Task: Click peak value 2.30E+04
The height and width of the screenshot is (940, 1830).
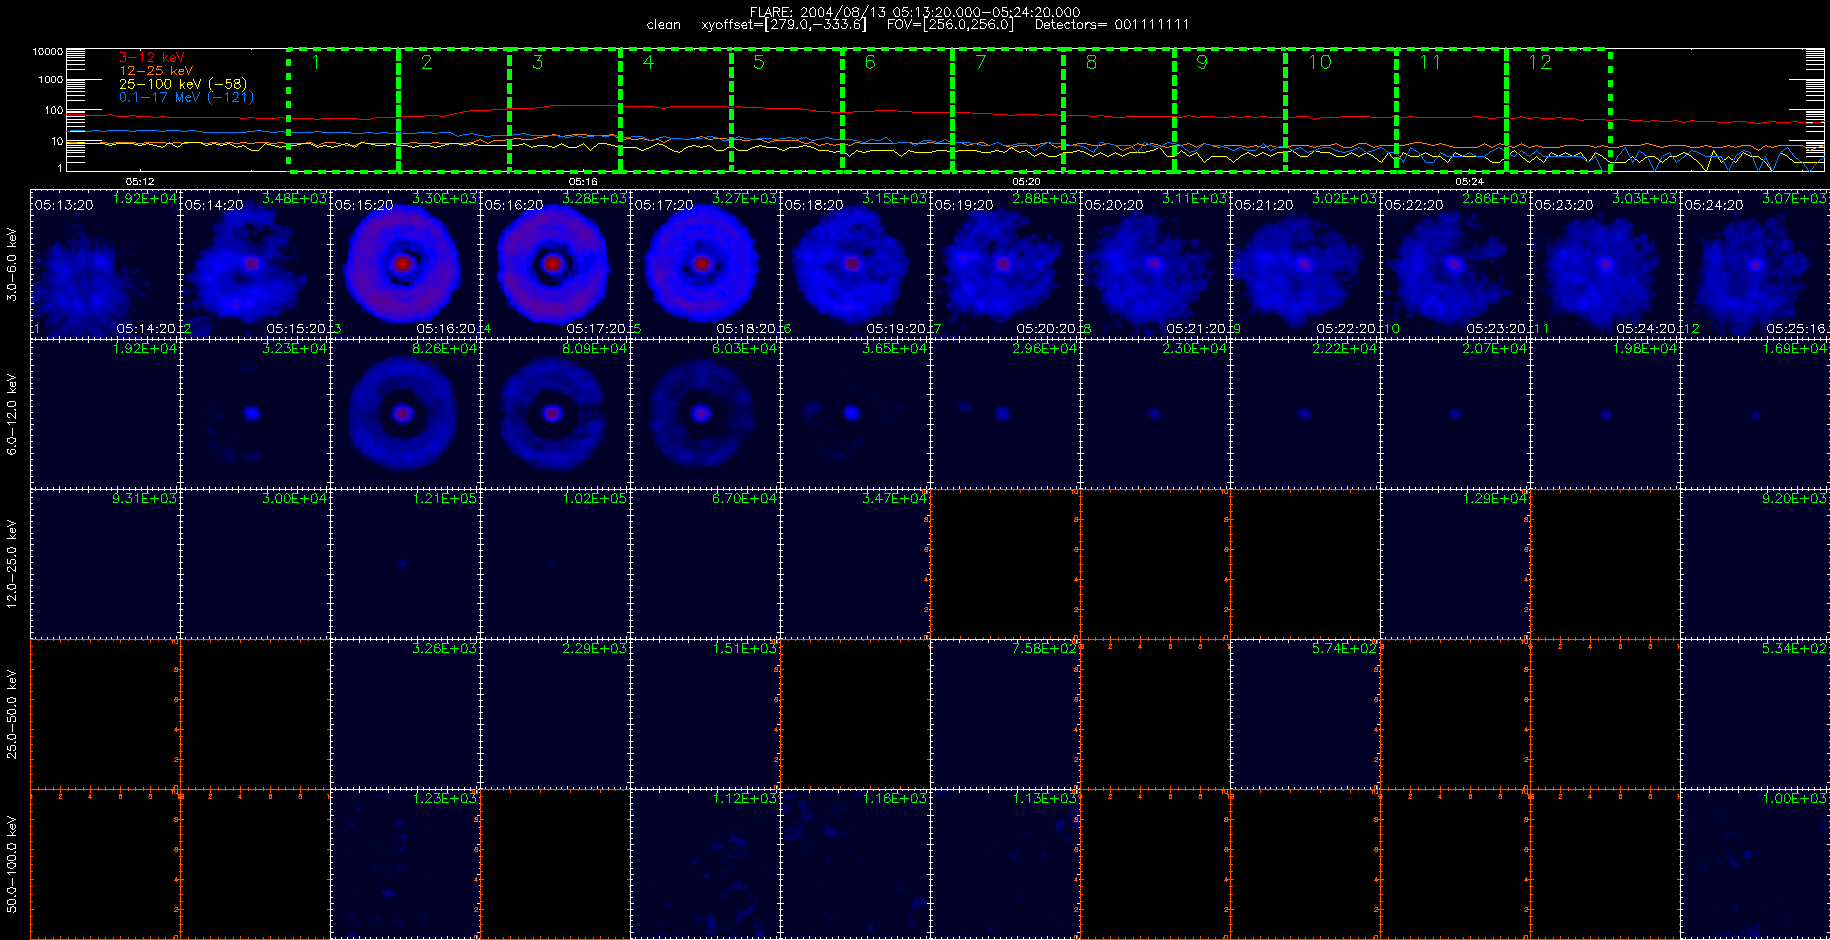Action: (1195, 349)
